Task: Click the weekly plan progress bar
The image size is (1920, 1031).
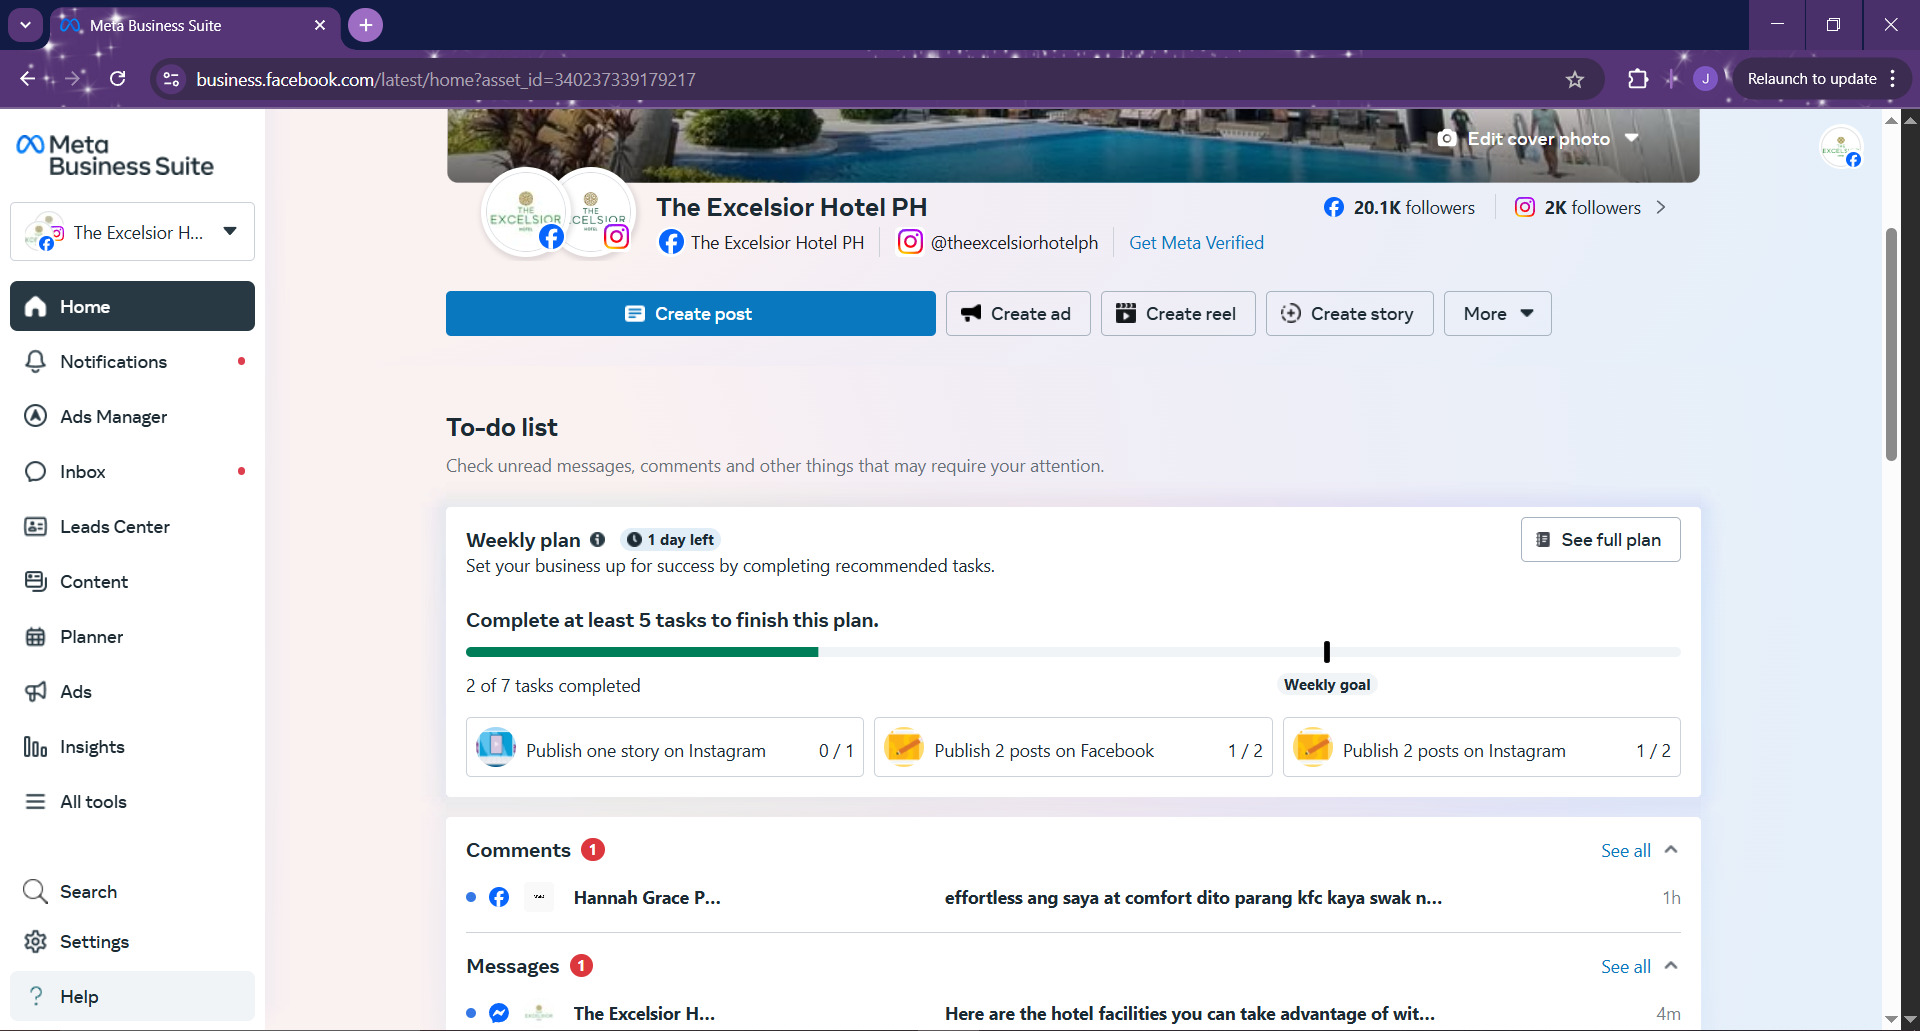Action: tap(1073, 652)
